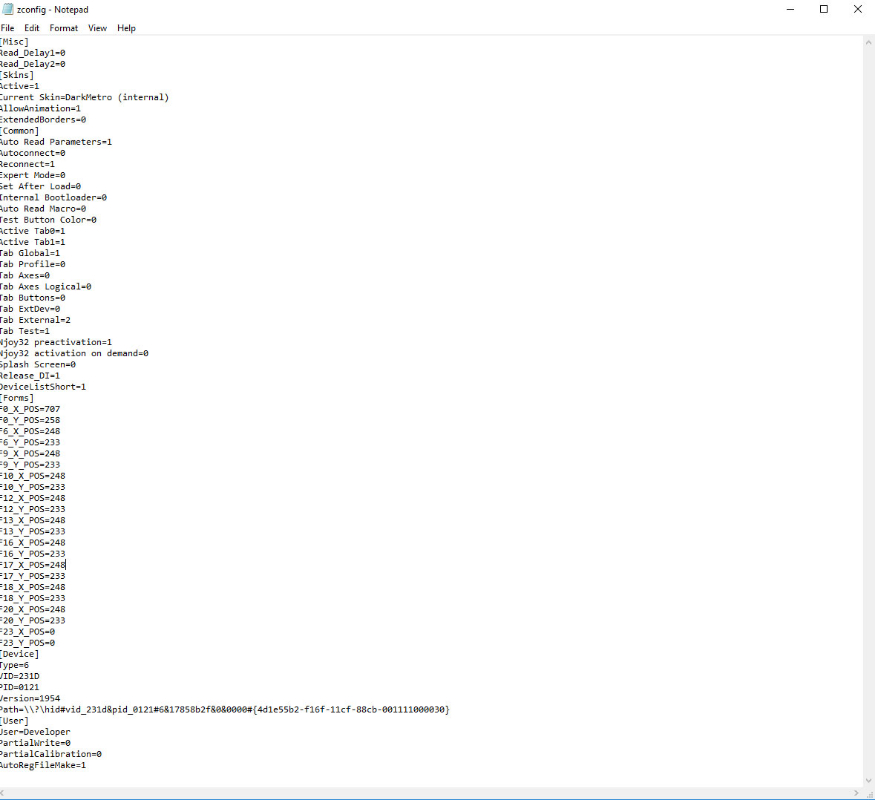Click the vertical scrollbar up arrow
Screen dimensions: 875x800
pyautogui.click(x=867, y=43)
